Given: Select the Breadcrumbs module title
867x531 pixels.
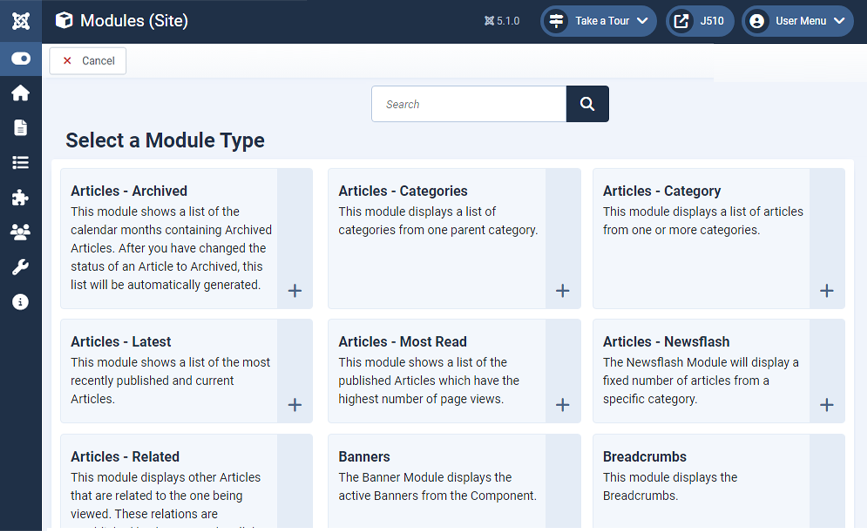Looking at the screenshot, I should (x=645, y=457).
